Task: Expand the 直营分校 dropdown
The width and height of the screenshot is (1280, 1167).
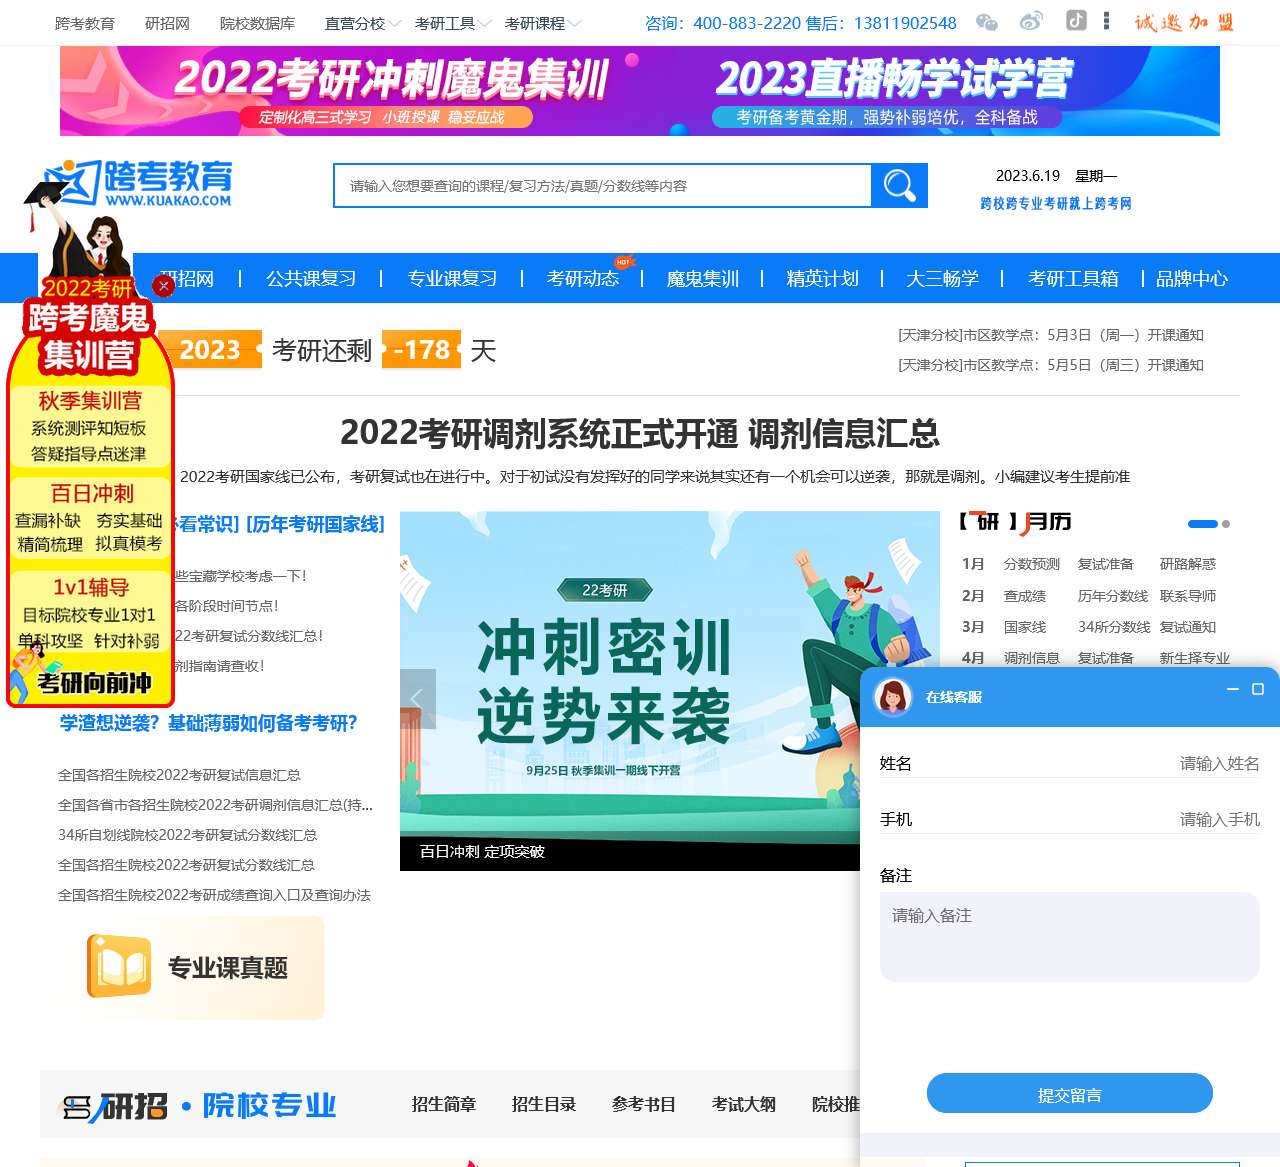Action: point(362,23)
